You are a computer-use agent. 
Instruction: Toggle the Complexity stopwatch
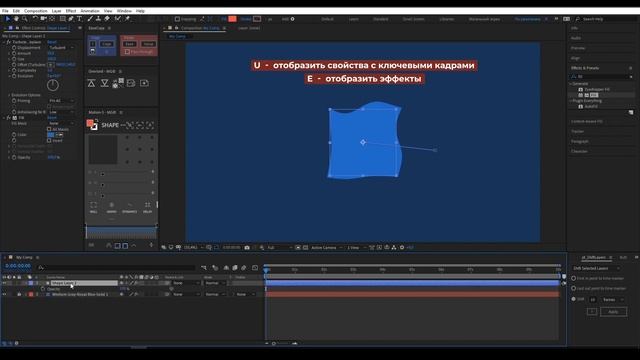(x=14, y=71)
